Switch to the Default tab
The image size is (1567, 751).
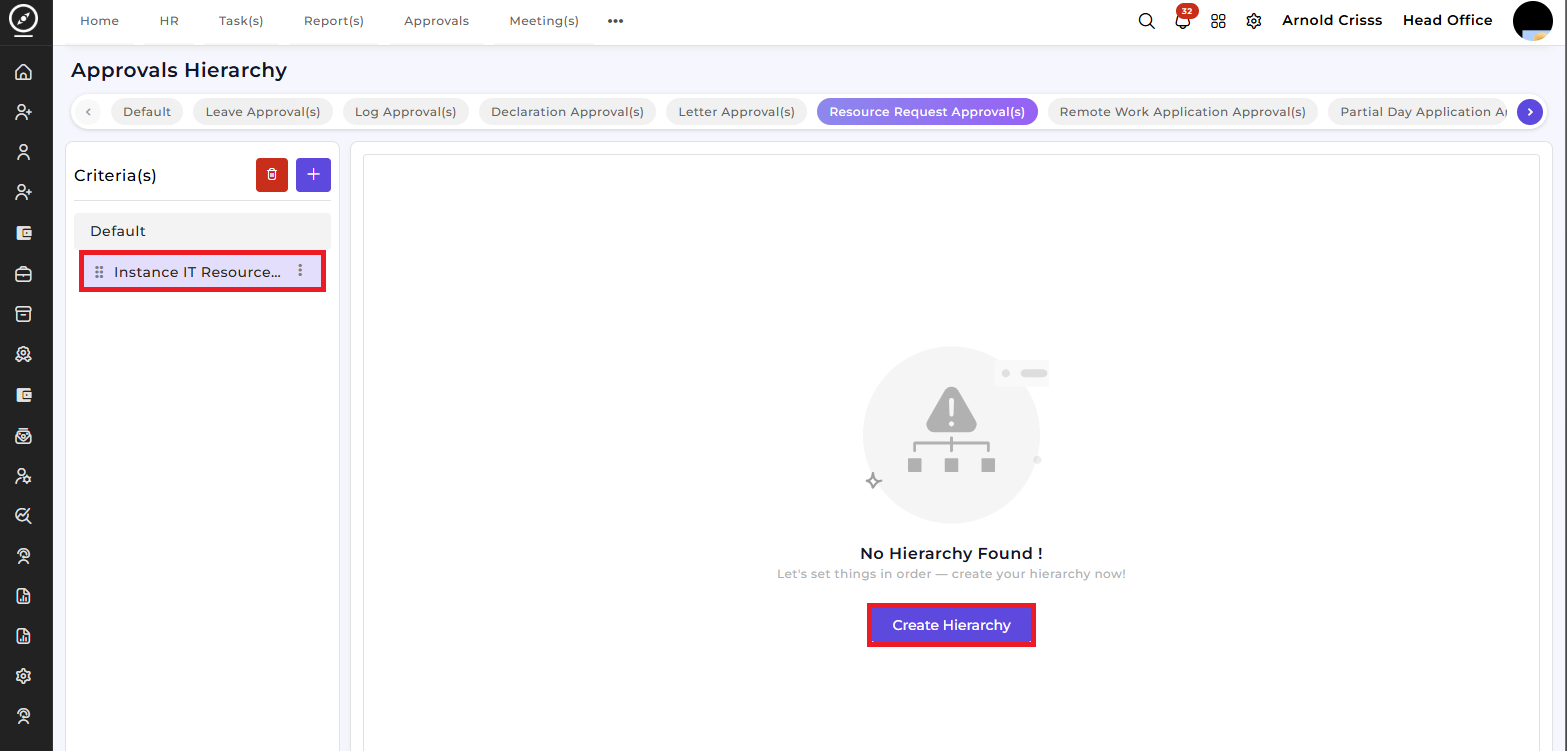[x=147, y=112]
